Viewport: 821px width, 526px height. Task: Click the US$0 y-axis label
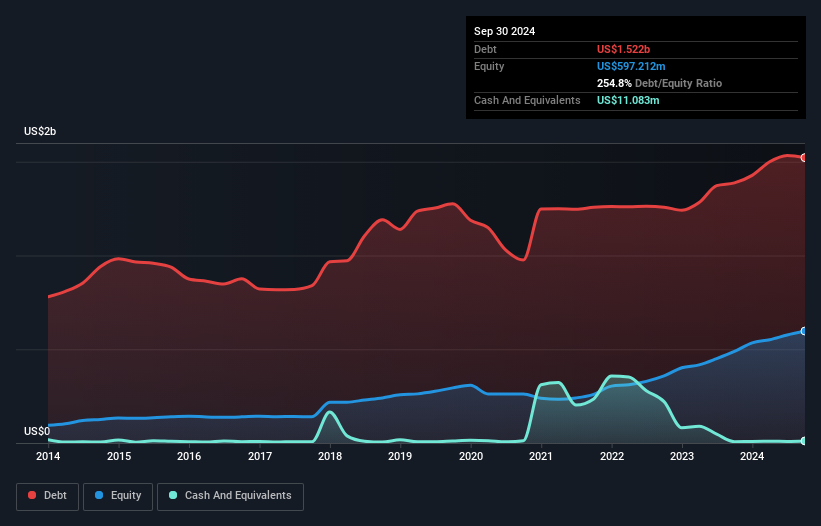[37, 431]
